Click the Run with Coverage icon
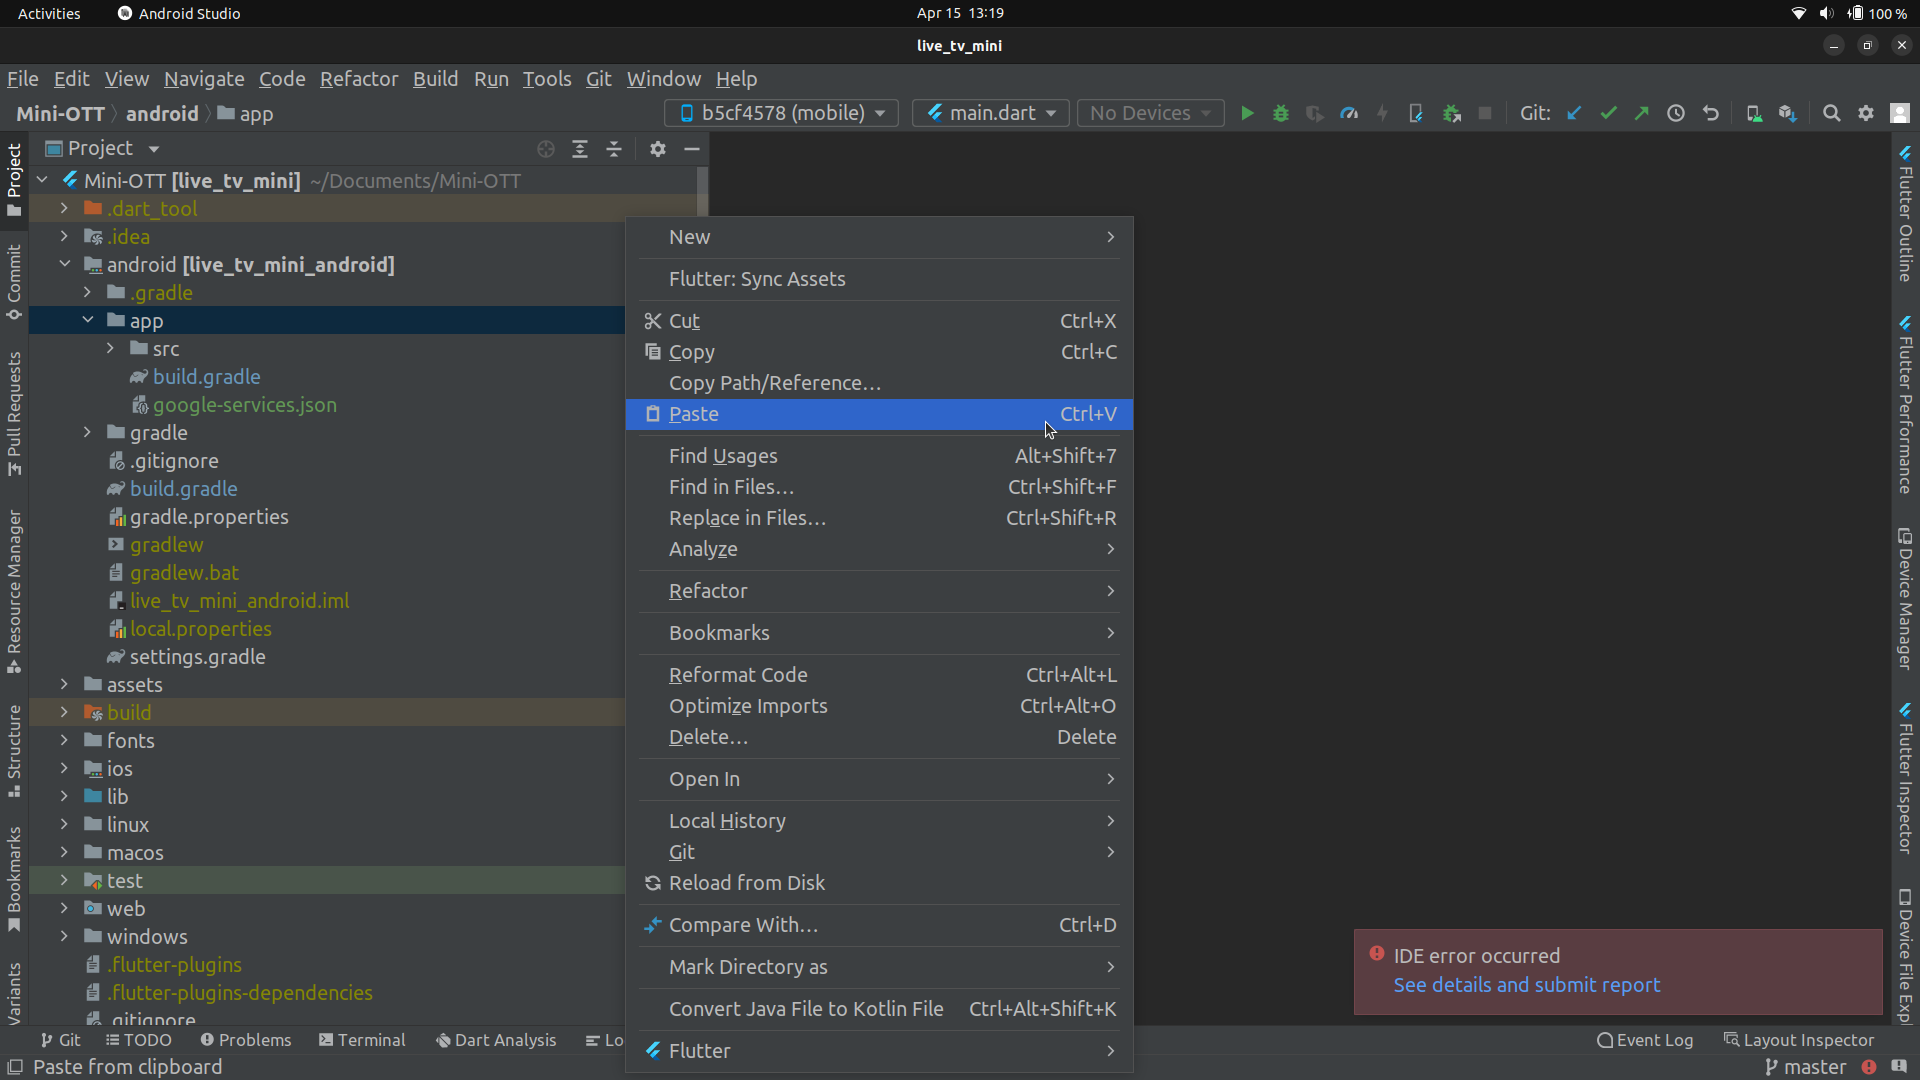This screenshot has height=1080, width=1920. coord(1315,113)
